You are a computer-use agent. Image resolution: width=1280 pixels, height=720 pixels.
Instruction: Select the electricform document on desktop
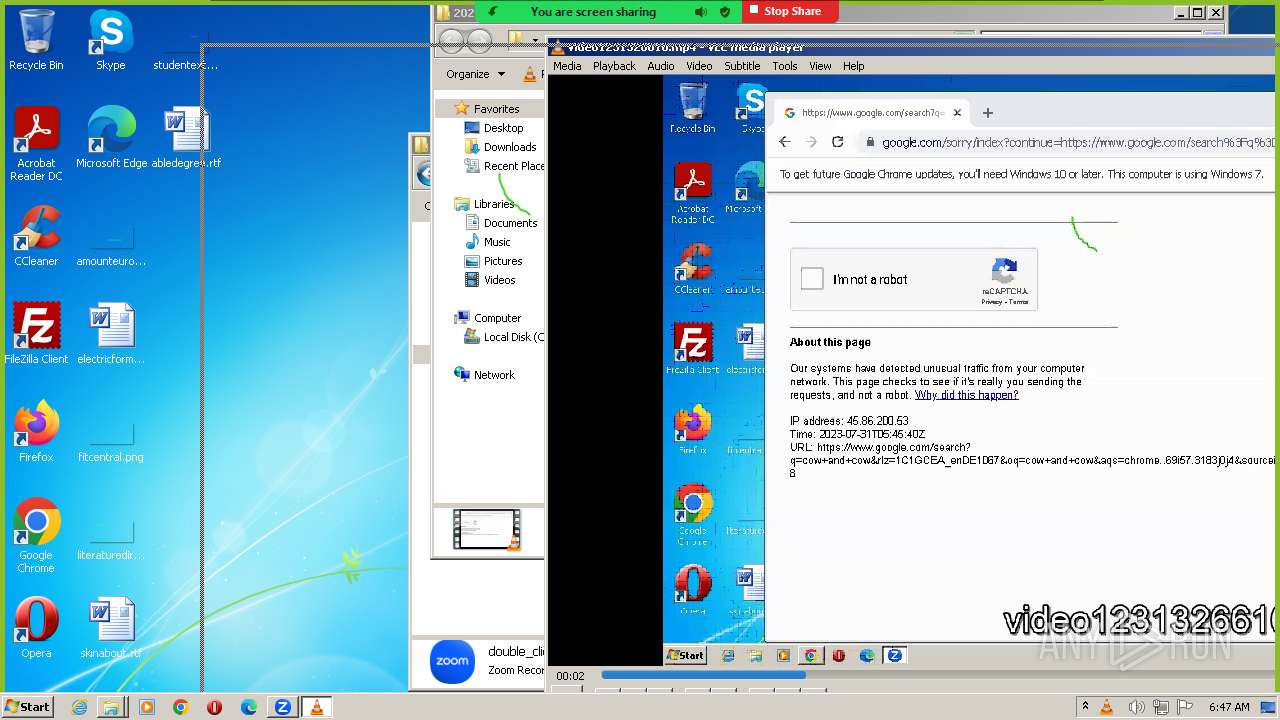pos(111,334)
